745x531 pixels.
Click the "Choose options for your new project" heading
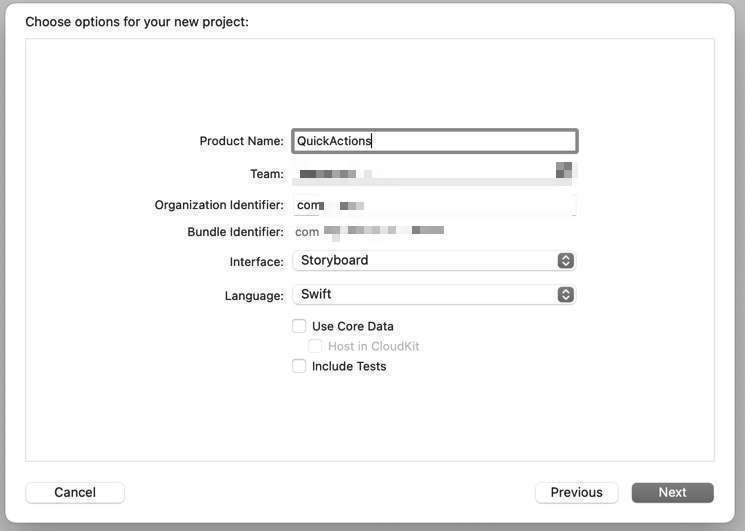137,21
